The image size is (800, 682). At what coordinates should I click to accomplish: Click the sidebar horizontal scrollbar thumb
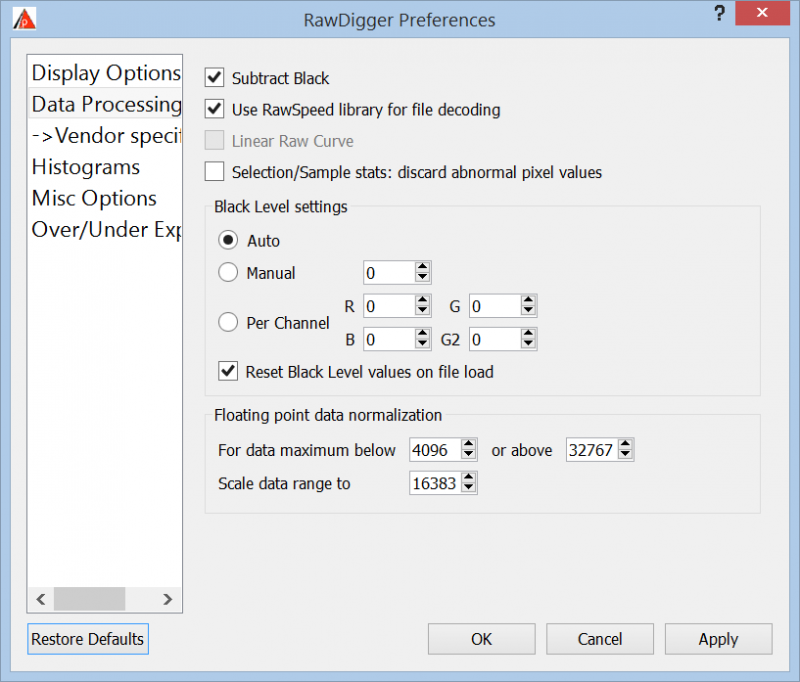point(89,599)
